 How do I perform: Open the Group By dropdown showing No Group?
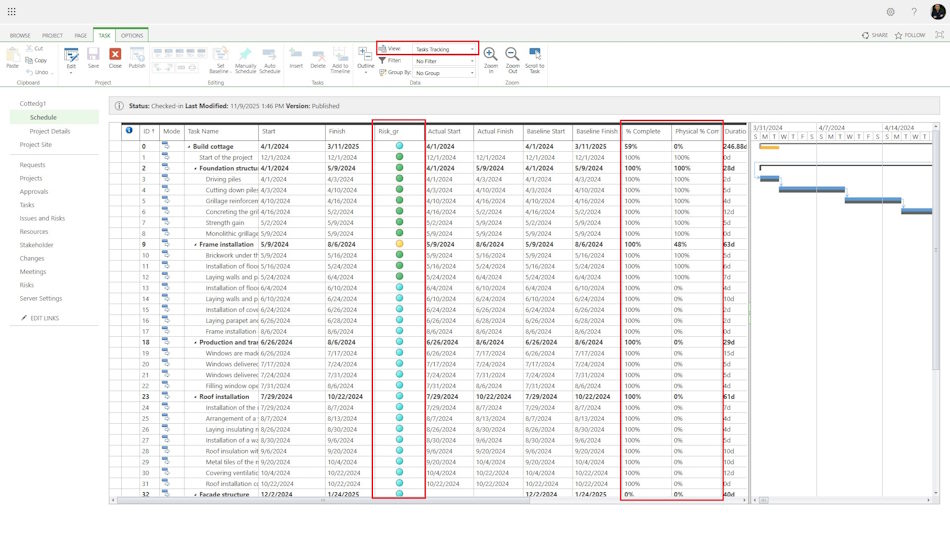click(x=445, y=73)
